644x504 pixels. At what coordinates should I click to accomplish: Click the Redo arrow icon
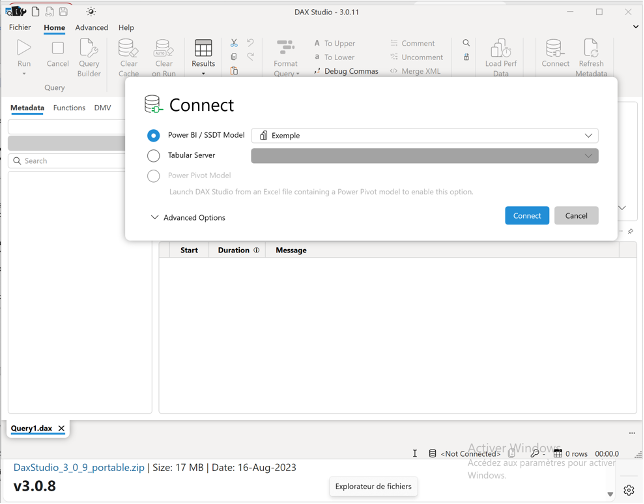[x=250, y=57]
